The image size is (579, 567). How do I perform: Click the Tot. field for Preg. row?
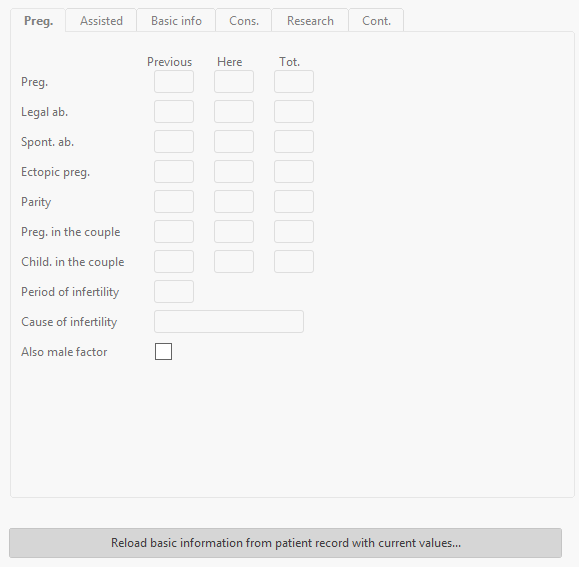(x=294, y=82)
